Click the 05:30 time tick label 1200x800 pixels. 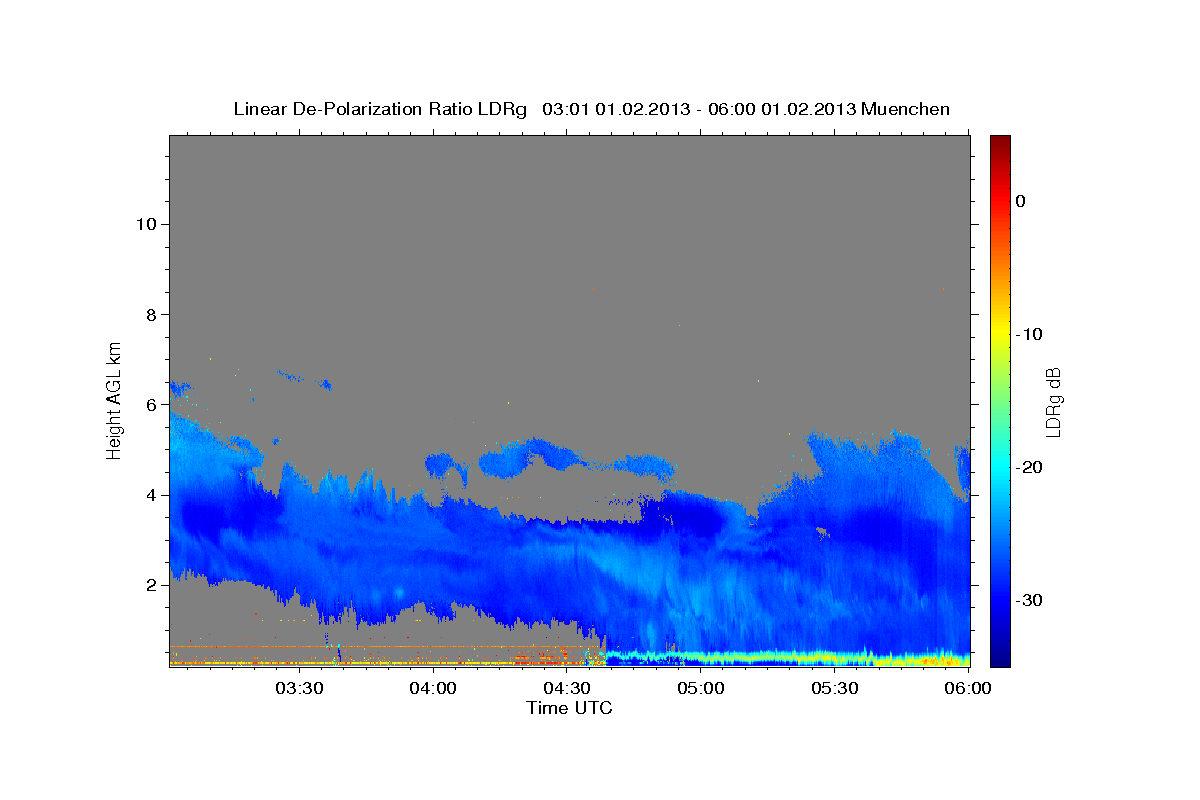click(x=835, y=688)
